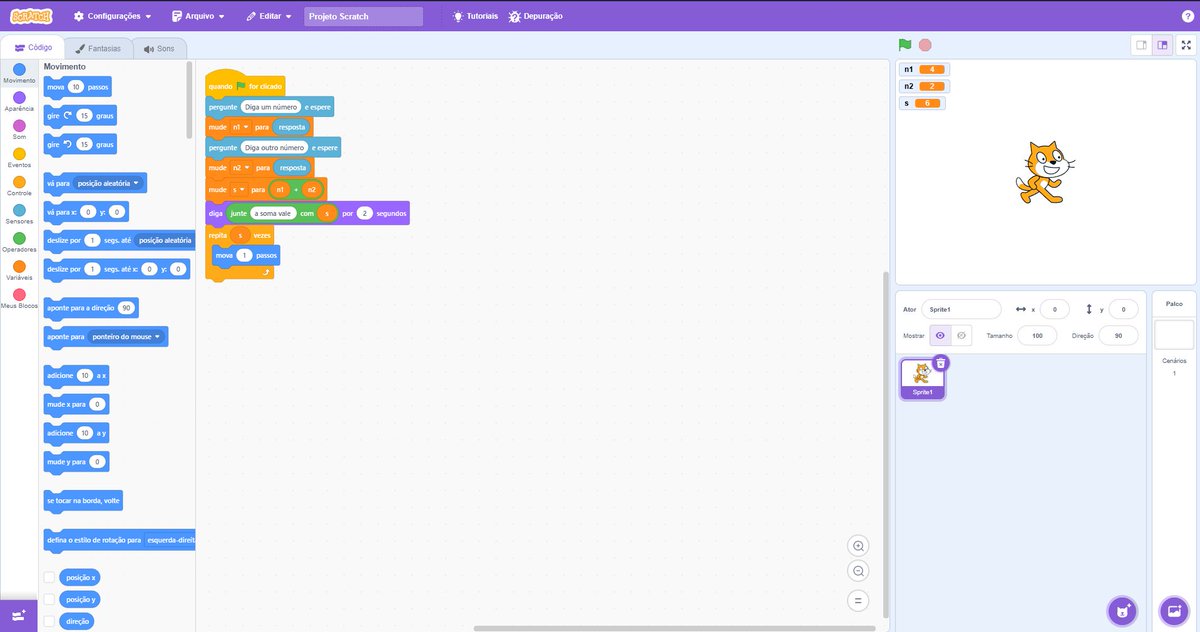Click the n1 variable monitor on stage
This screenshot has width=1200, height=632.
924,69
